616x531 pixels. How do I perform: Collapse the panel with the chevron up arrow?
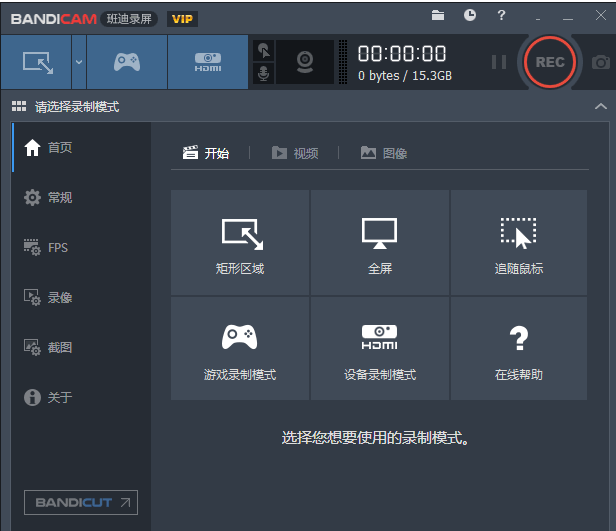click(601, 106)
